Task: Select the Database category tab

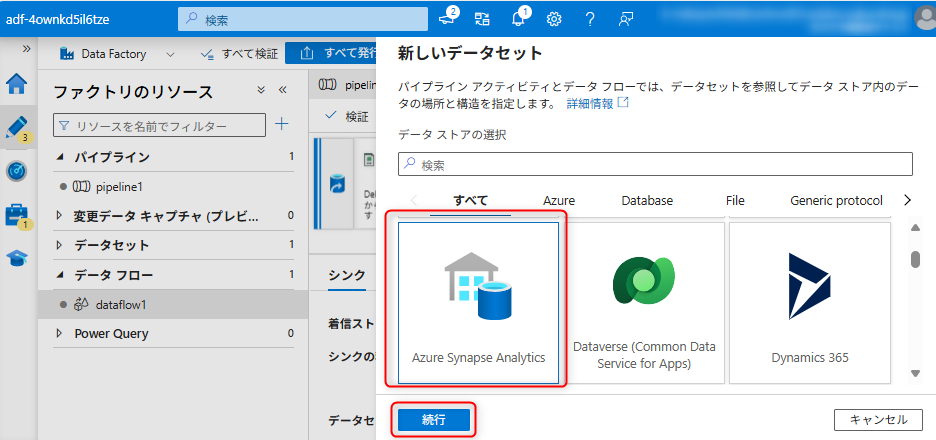Action: [647, 201]
